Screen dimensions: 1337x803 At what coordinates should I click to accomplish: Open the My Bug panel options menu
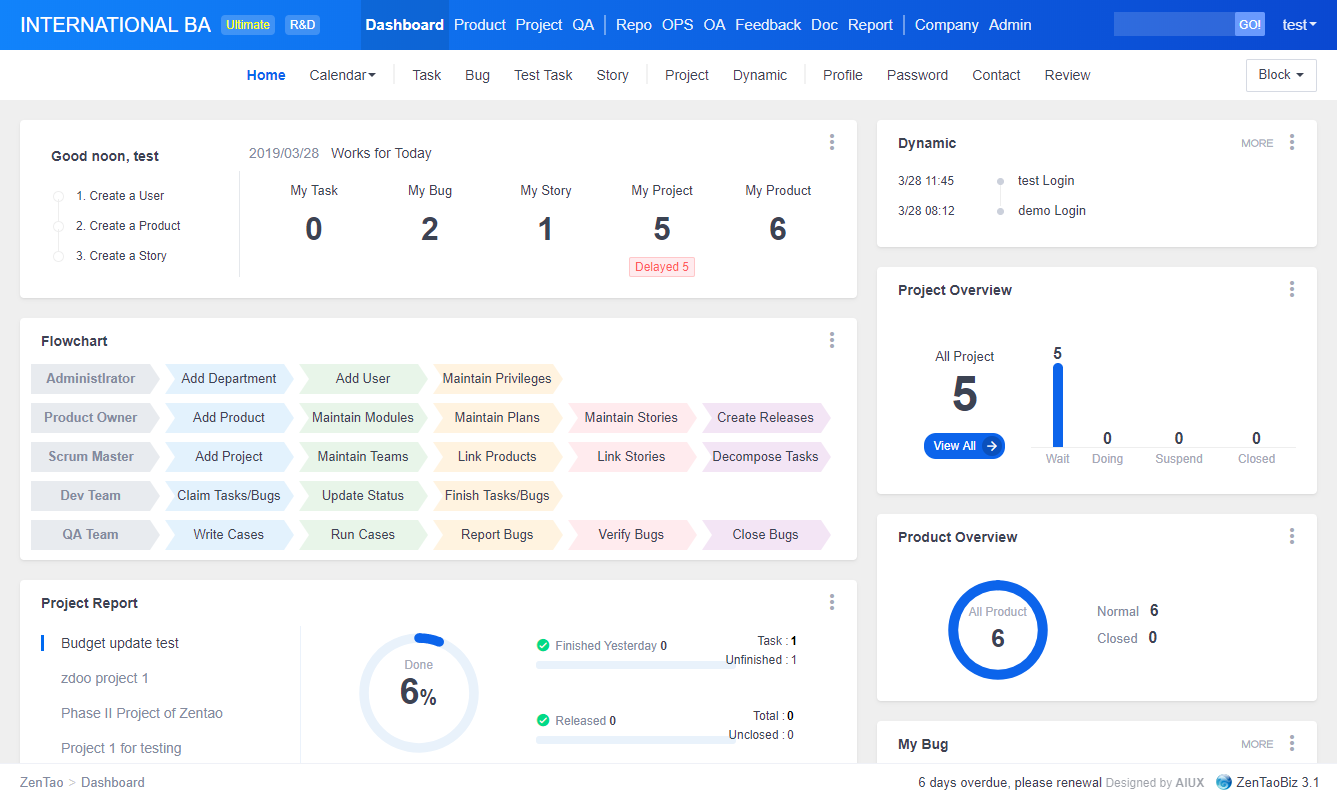tap(1291, 743)
